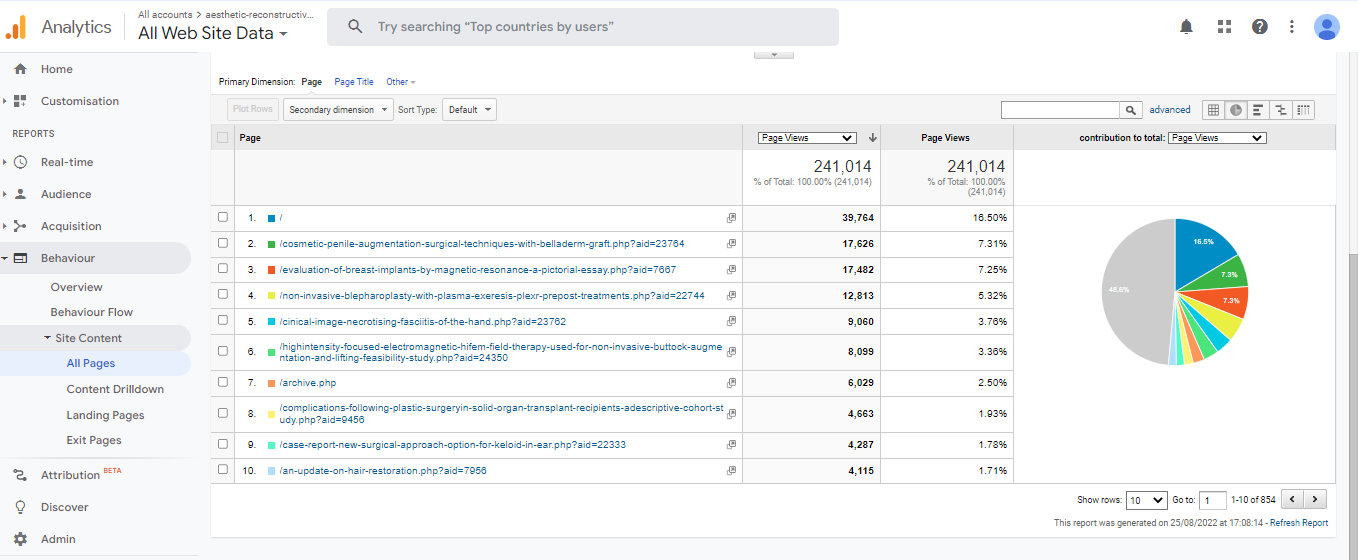Open the Google apps grid
The width and height of the screenshot is (1358, 560).
click(x=1224, y=27)
